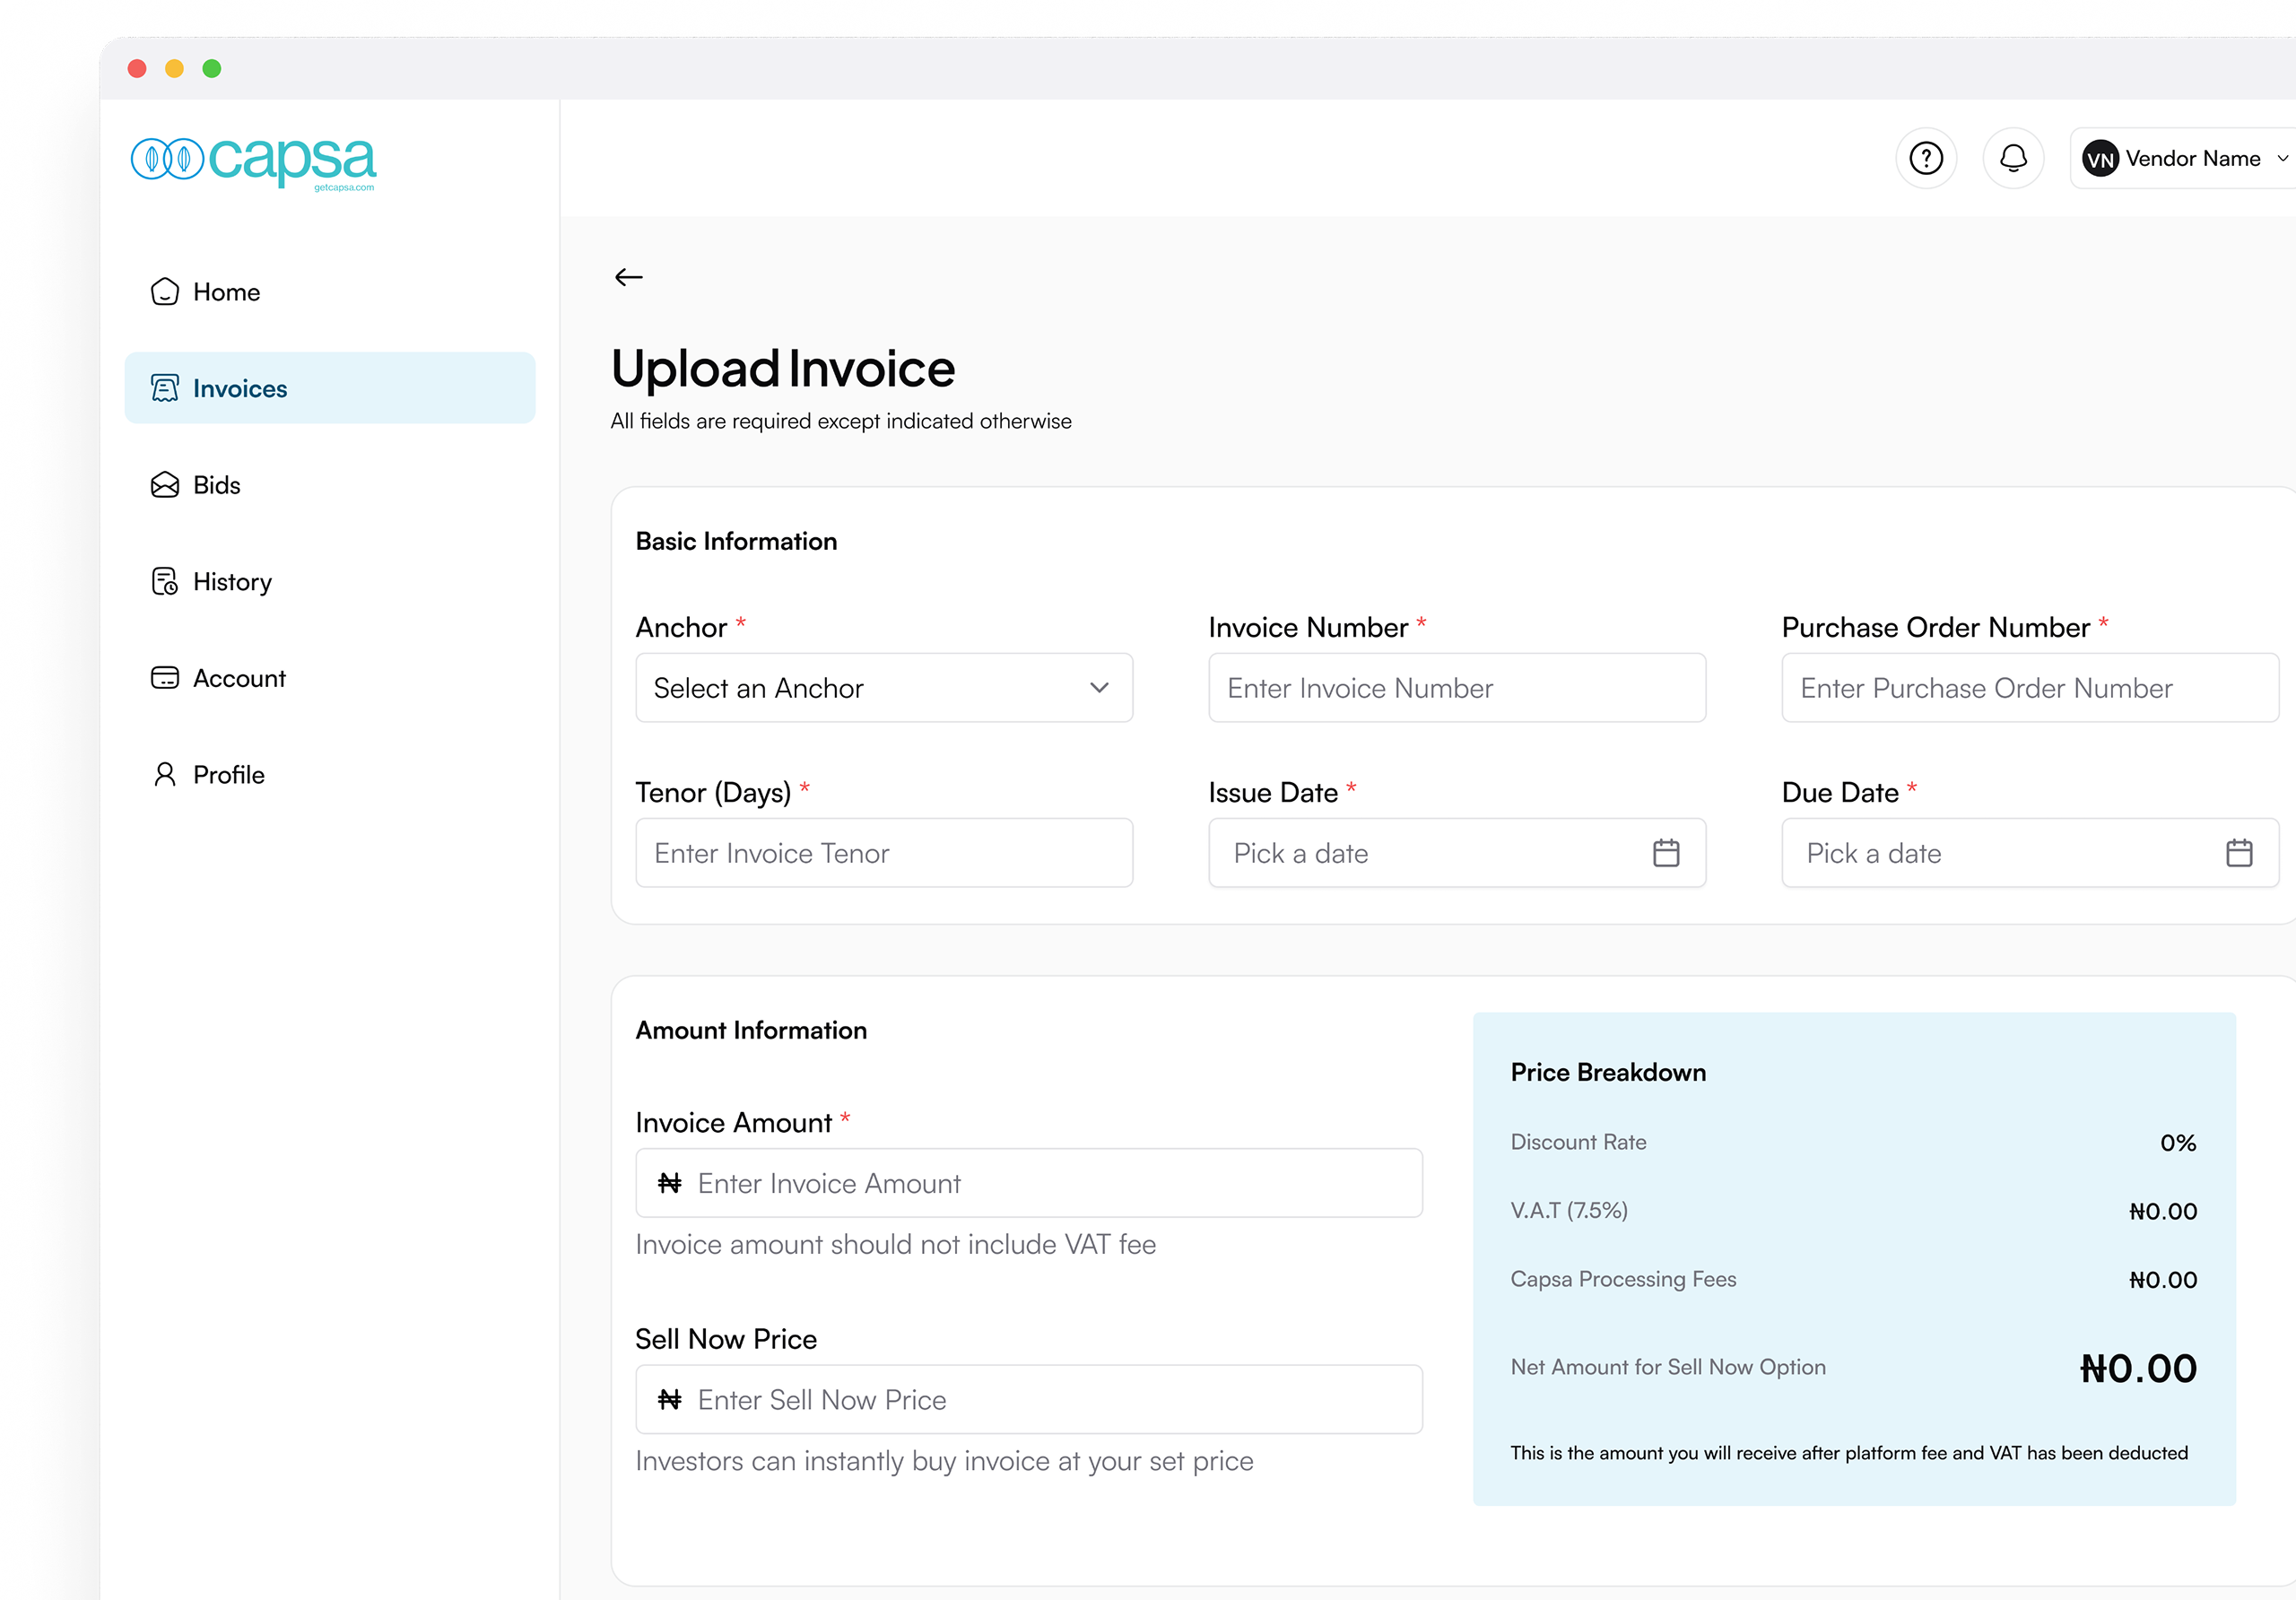Click the Home sidebar icon
The width and height of the screenshot is (2296, 1600).
coord(165,292)
